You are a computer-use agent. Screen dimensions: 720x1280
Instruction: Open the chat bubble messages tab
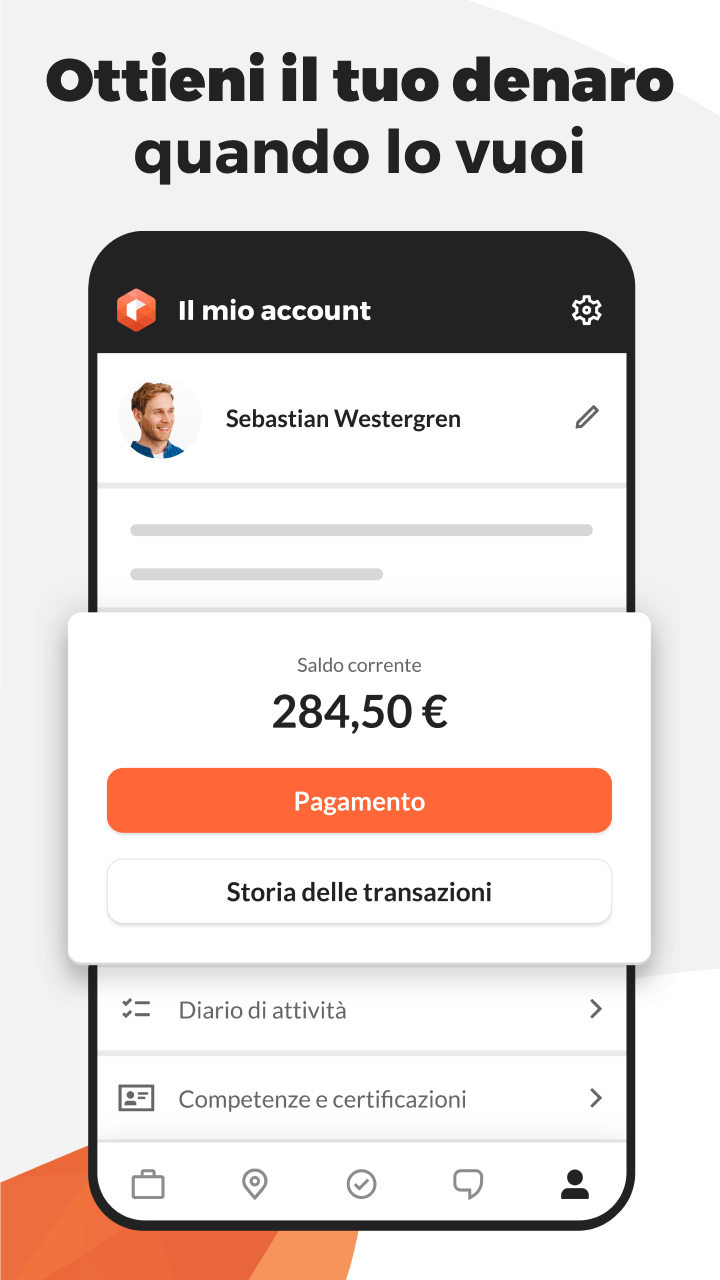click(x=468, y=1185)
